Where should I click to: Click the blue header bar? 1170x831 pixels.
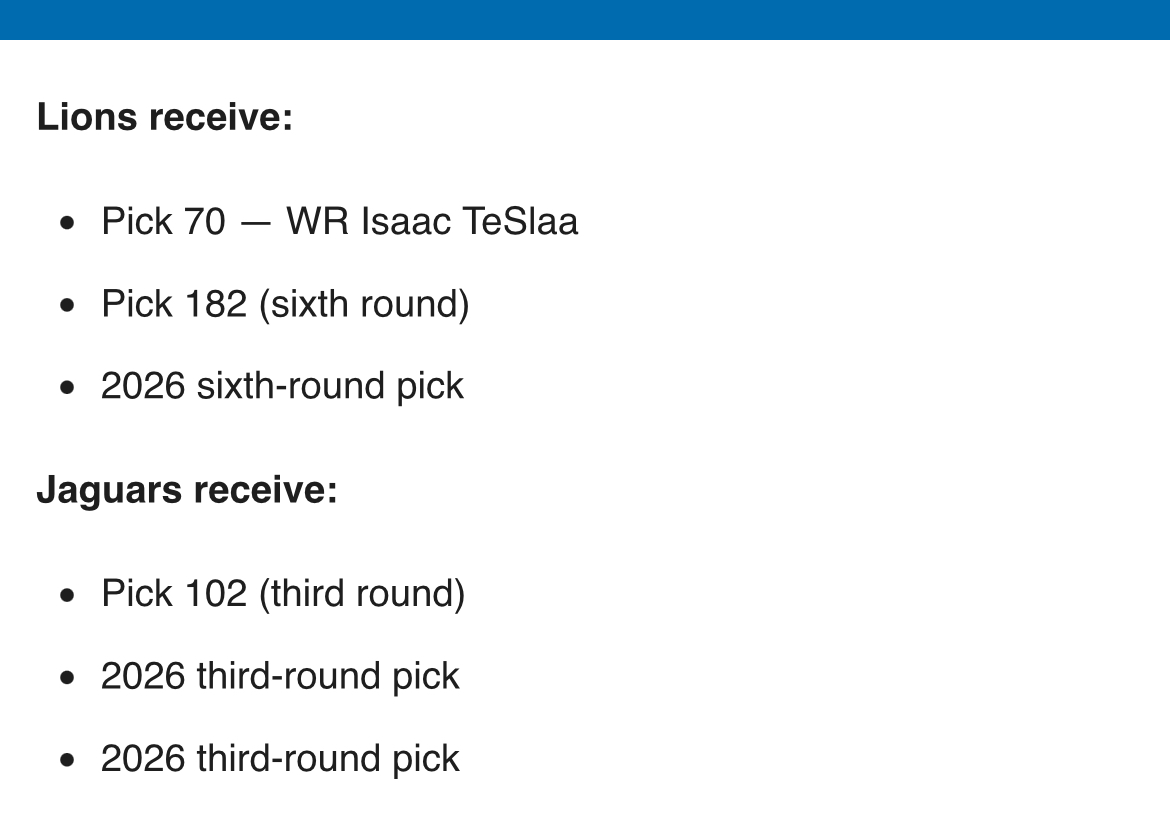(x=585, y=19)
